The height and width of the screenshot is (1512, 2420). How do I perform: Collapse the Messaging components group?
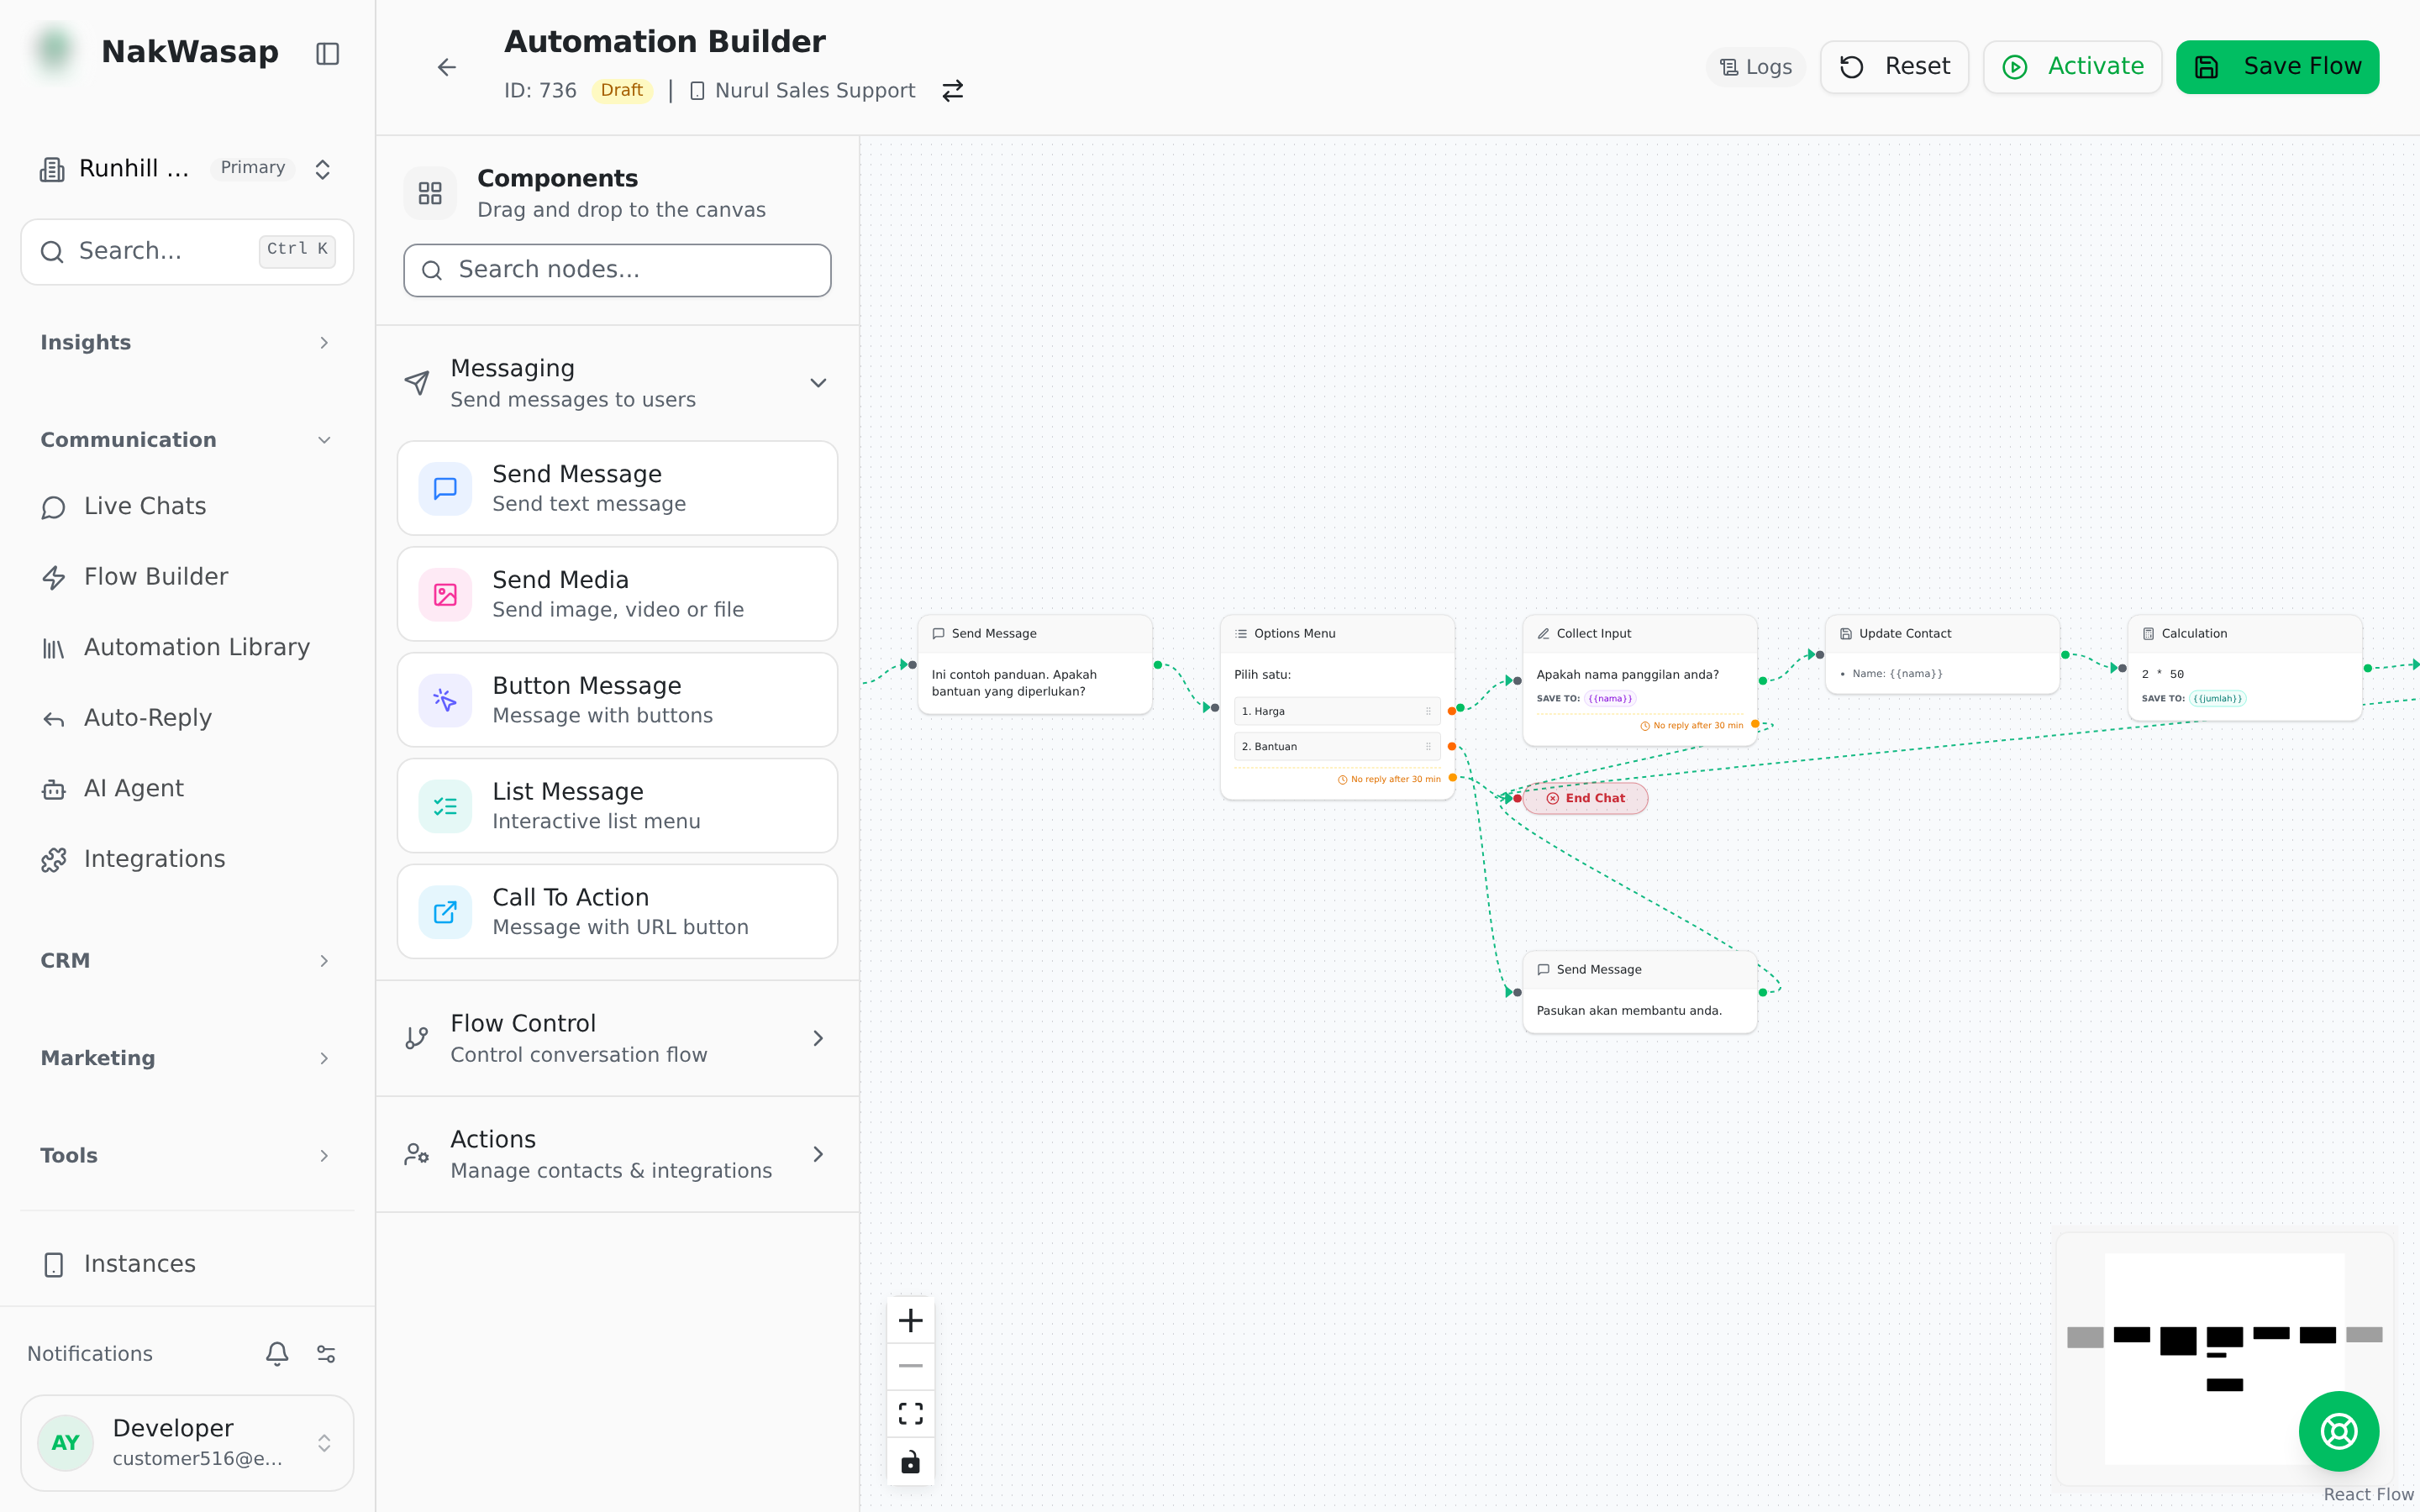[x=617, y=383]
